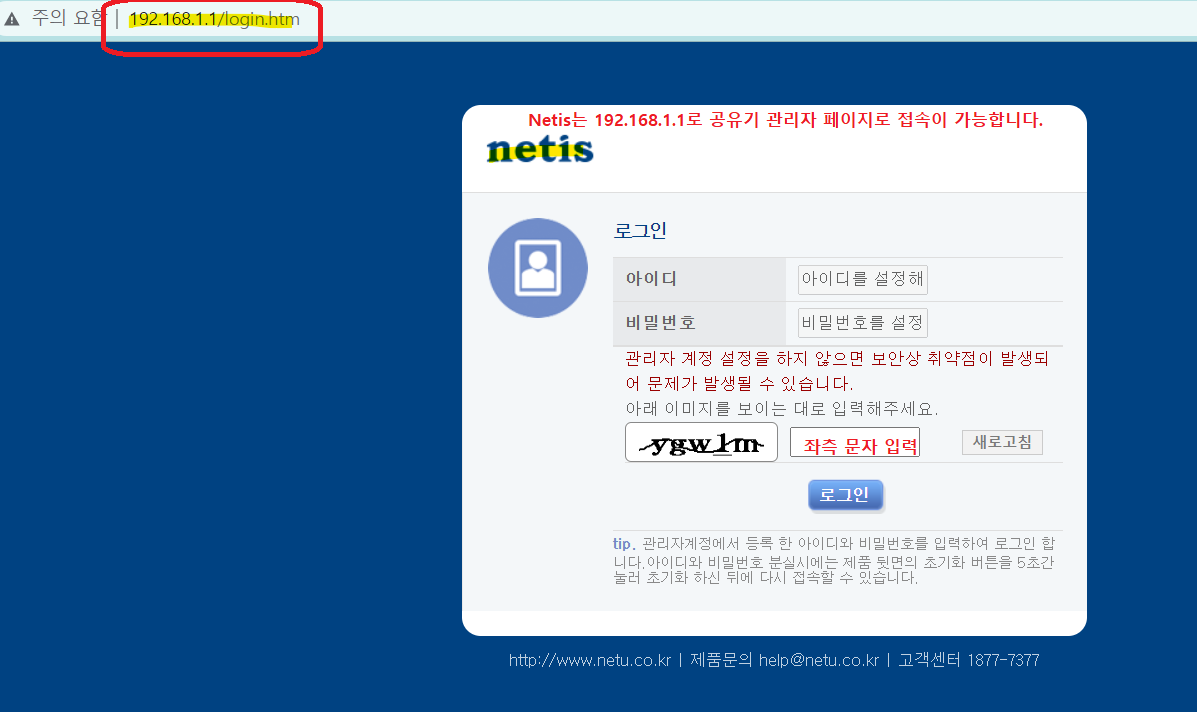Click the red Netis 192.168.1.1 notice text
Screen dimensions: 1197x712
(786, 120)
